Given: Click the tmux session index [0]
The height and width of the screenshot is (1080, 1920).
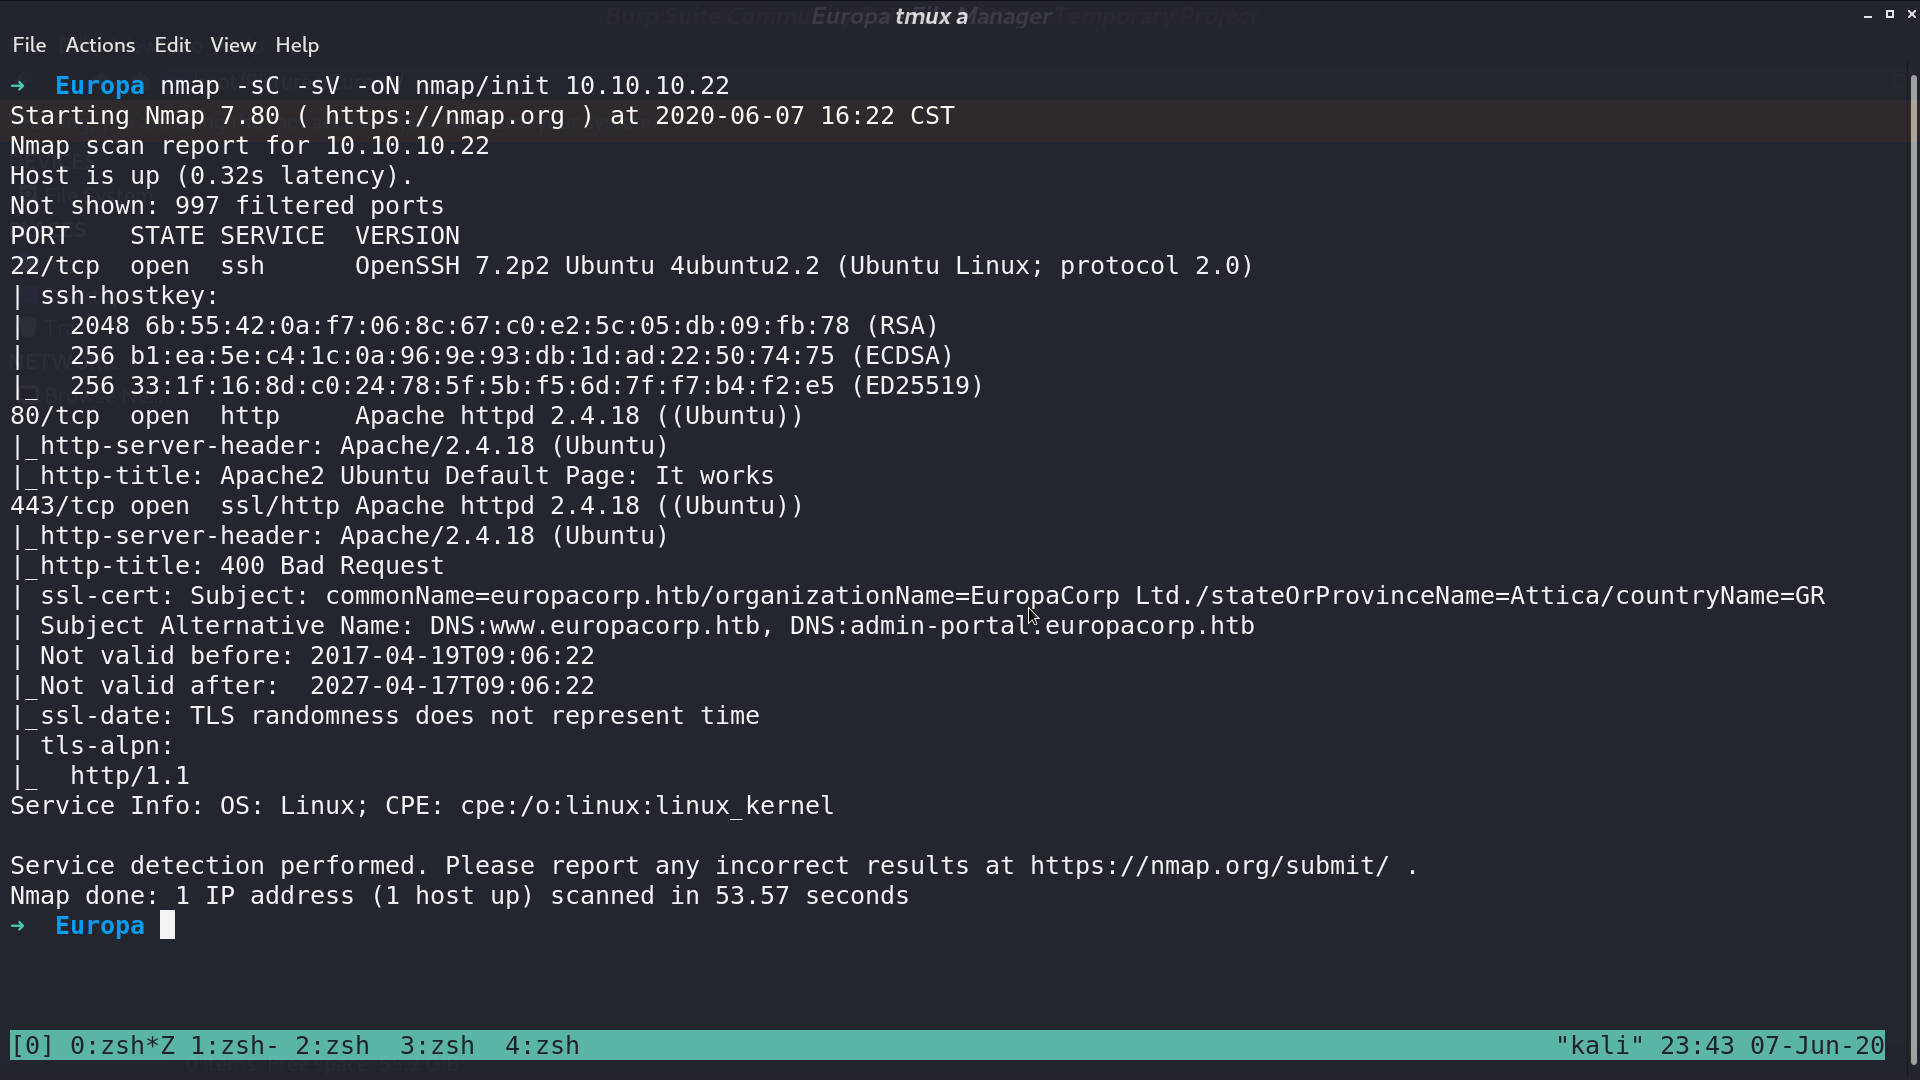Looking at the screenshot, I should [x=32, y=1046].
